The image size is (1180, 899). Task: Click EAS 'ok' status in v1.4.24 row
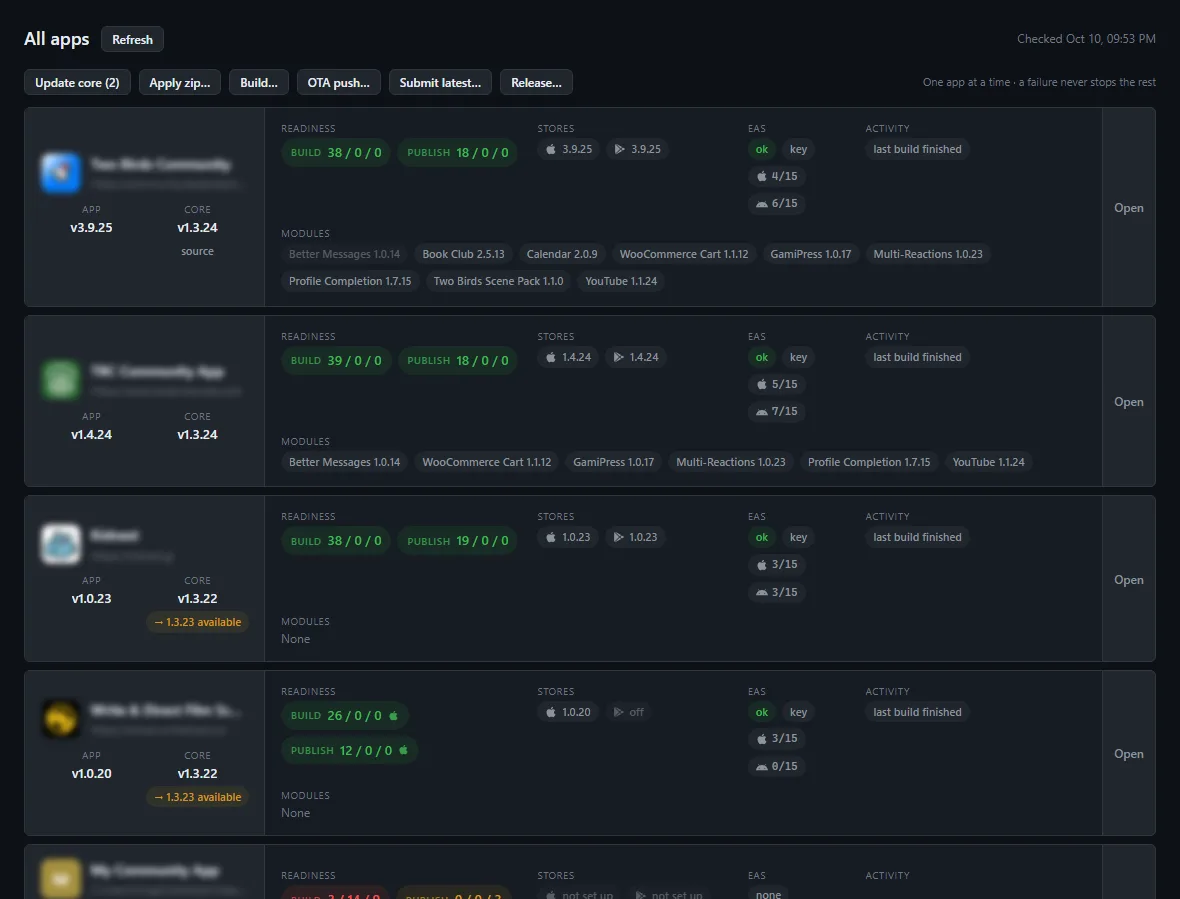[x=762, y=357]
